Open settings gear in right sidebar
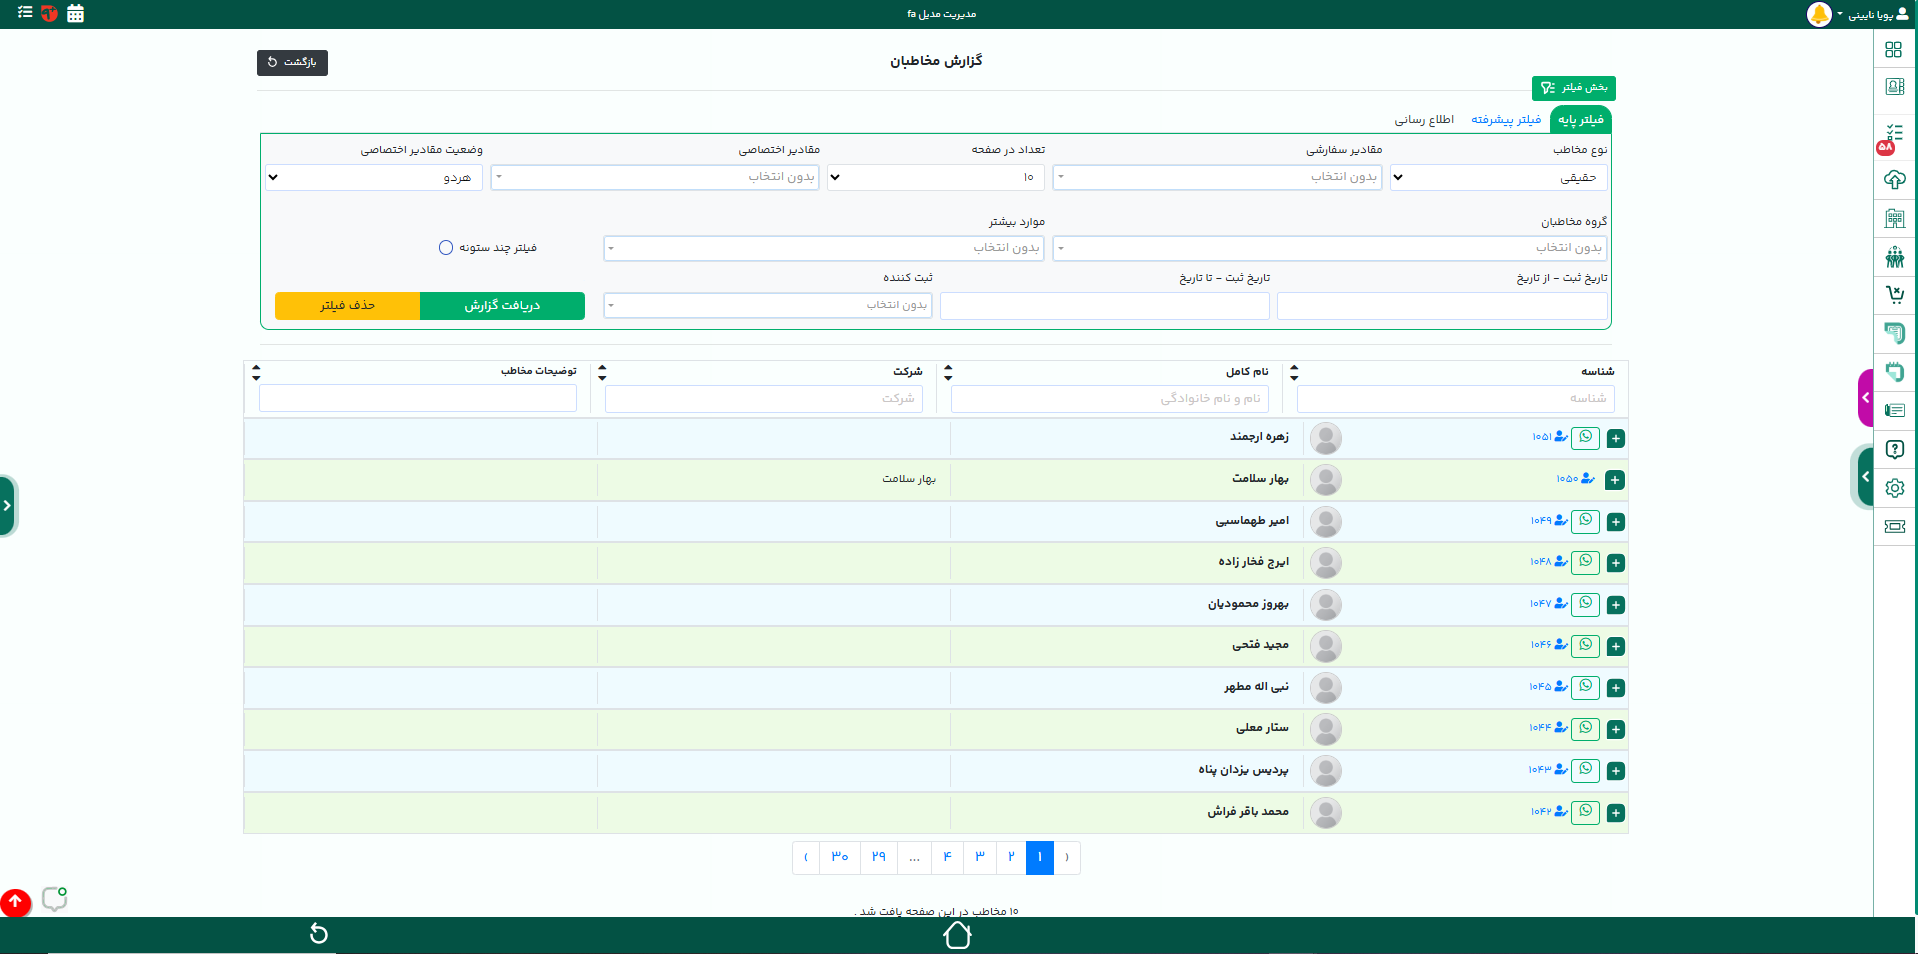Screen dimensions: 1918x954 1894,488
